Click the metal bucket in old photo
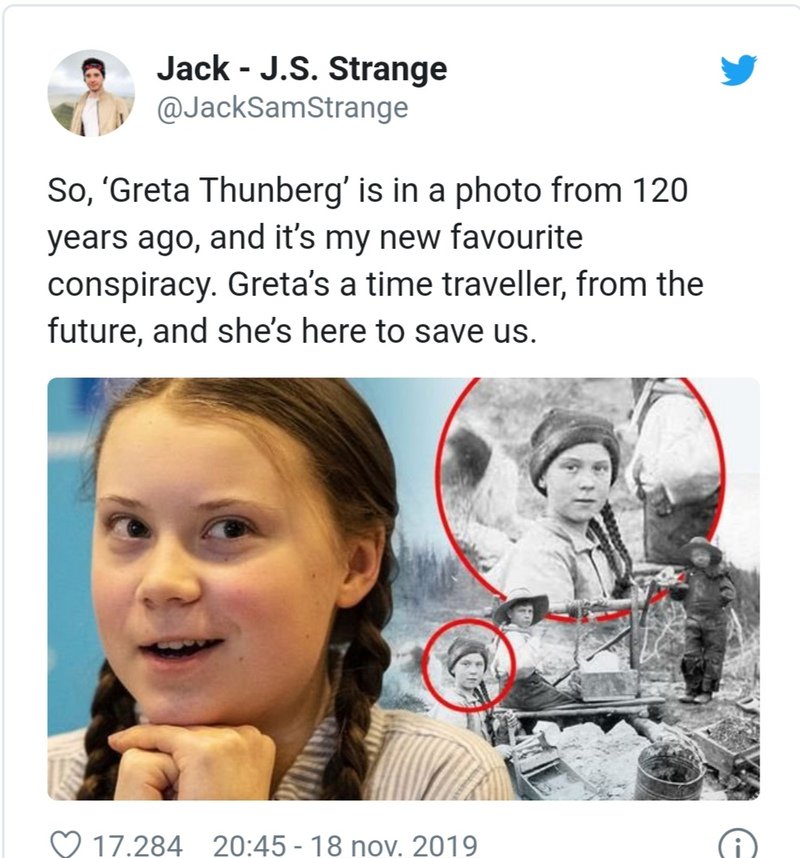This screenshot has height=858, width=800. (670, 769)
